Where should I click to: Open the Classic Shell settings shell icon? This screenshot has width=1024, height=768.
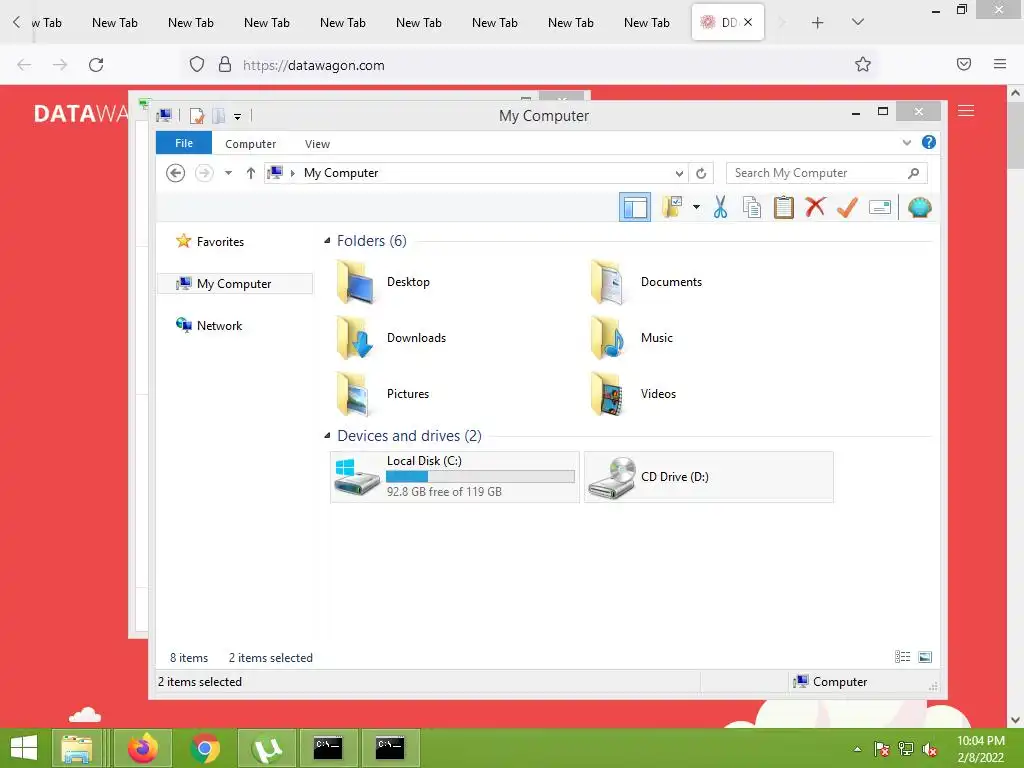tap(920, 208)
